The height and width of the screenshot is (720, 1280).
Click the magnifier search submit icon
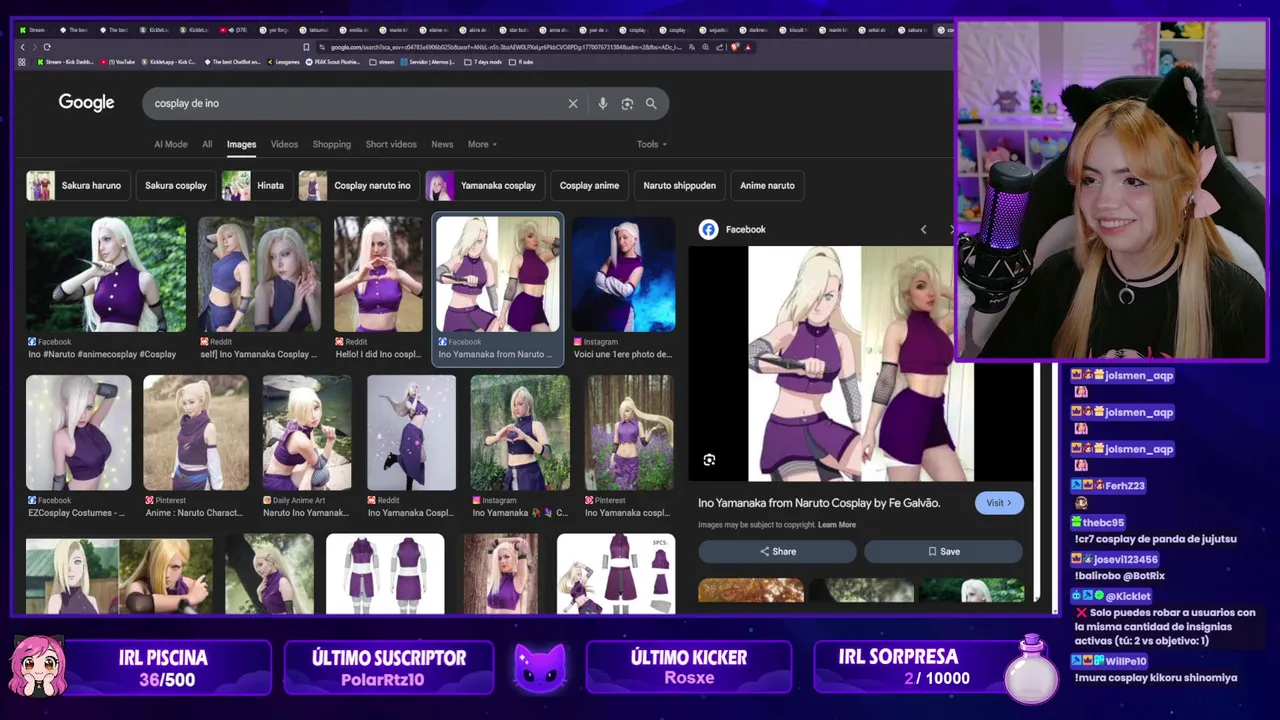point(651,103)
